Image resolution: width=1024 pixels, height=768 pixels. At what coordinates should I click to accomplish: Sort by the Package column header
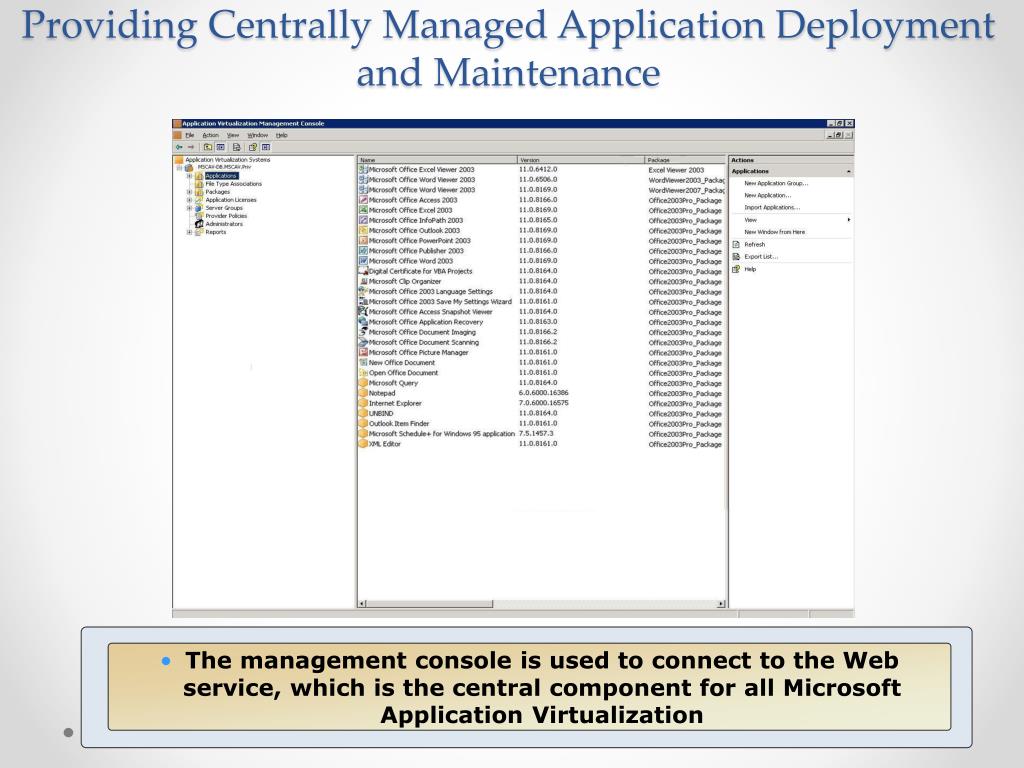click(x=685, y=160)
